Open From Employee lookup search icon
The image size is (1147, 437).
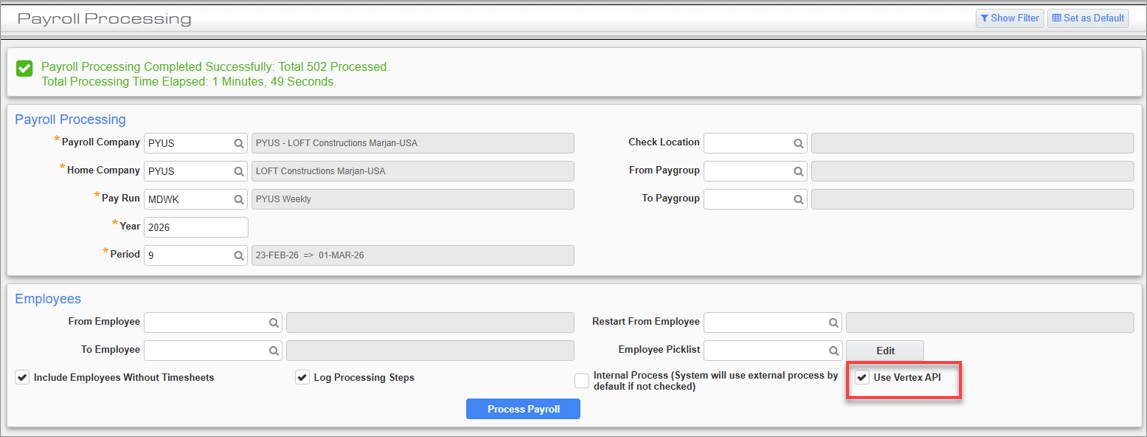pos(273,322)
